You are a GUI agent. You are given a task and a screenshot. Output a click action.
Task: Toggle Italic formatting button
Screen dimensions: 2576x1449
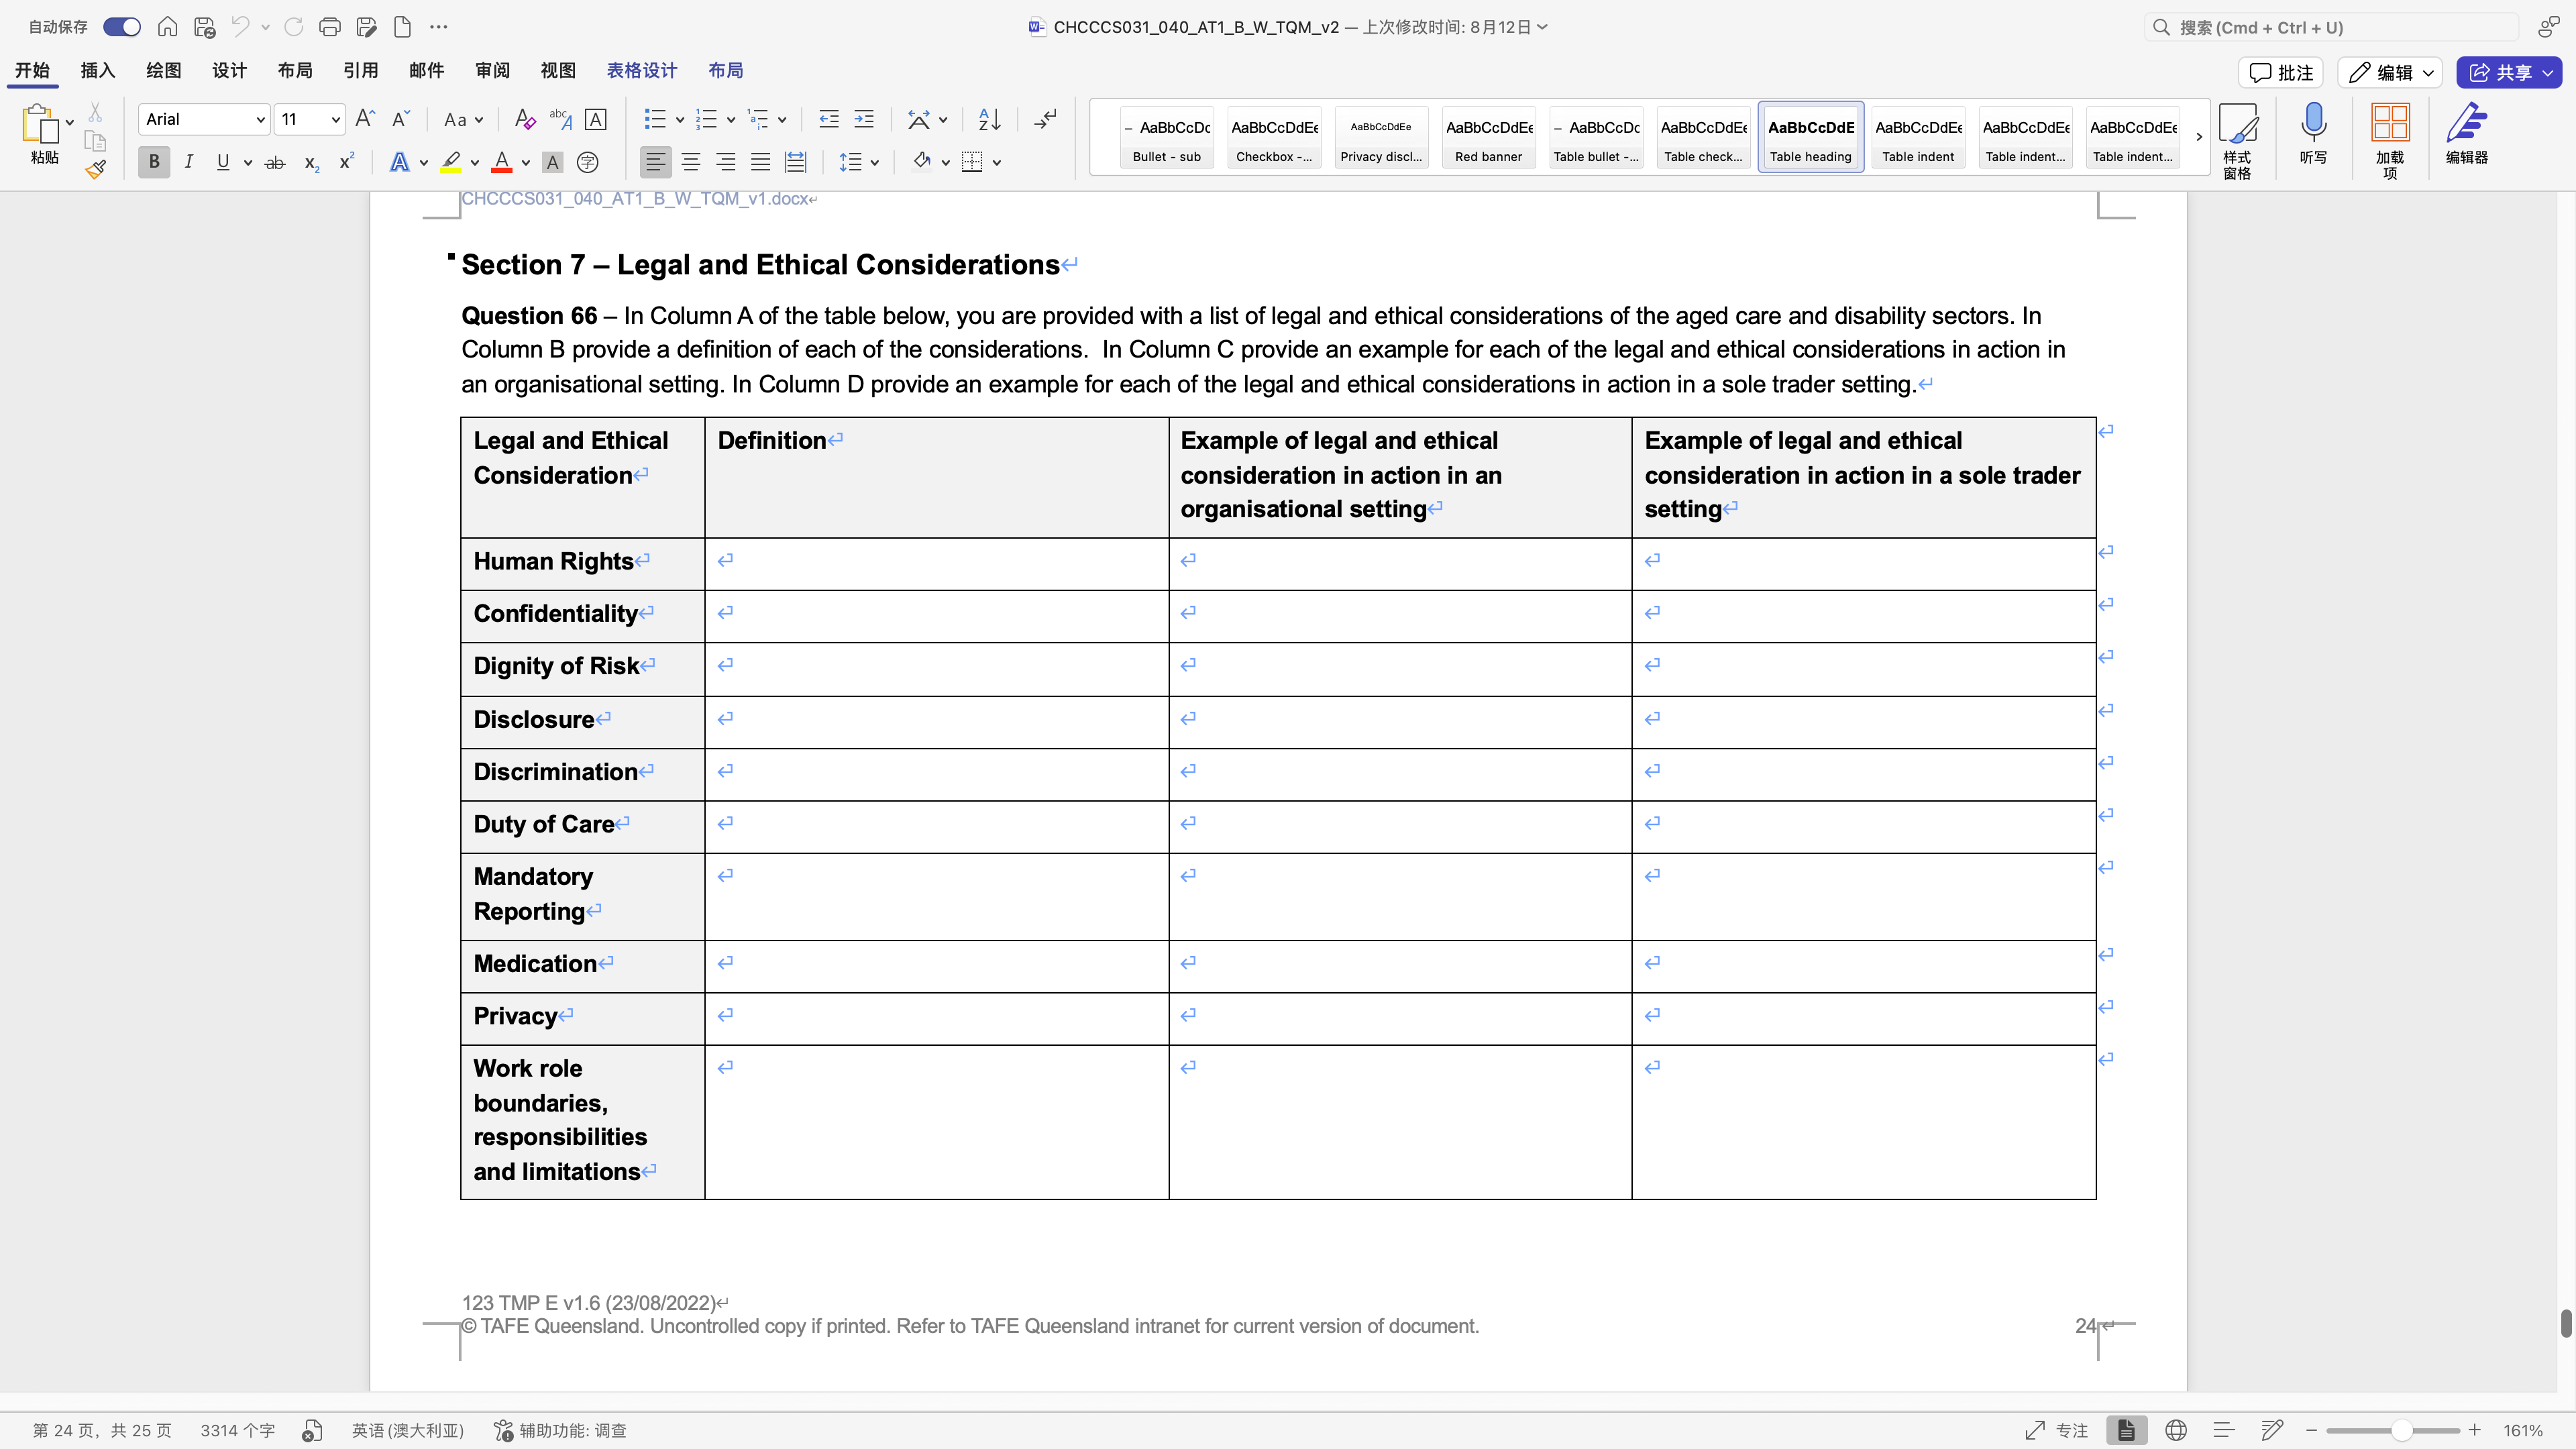point(188,162)
